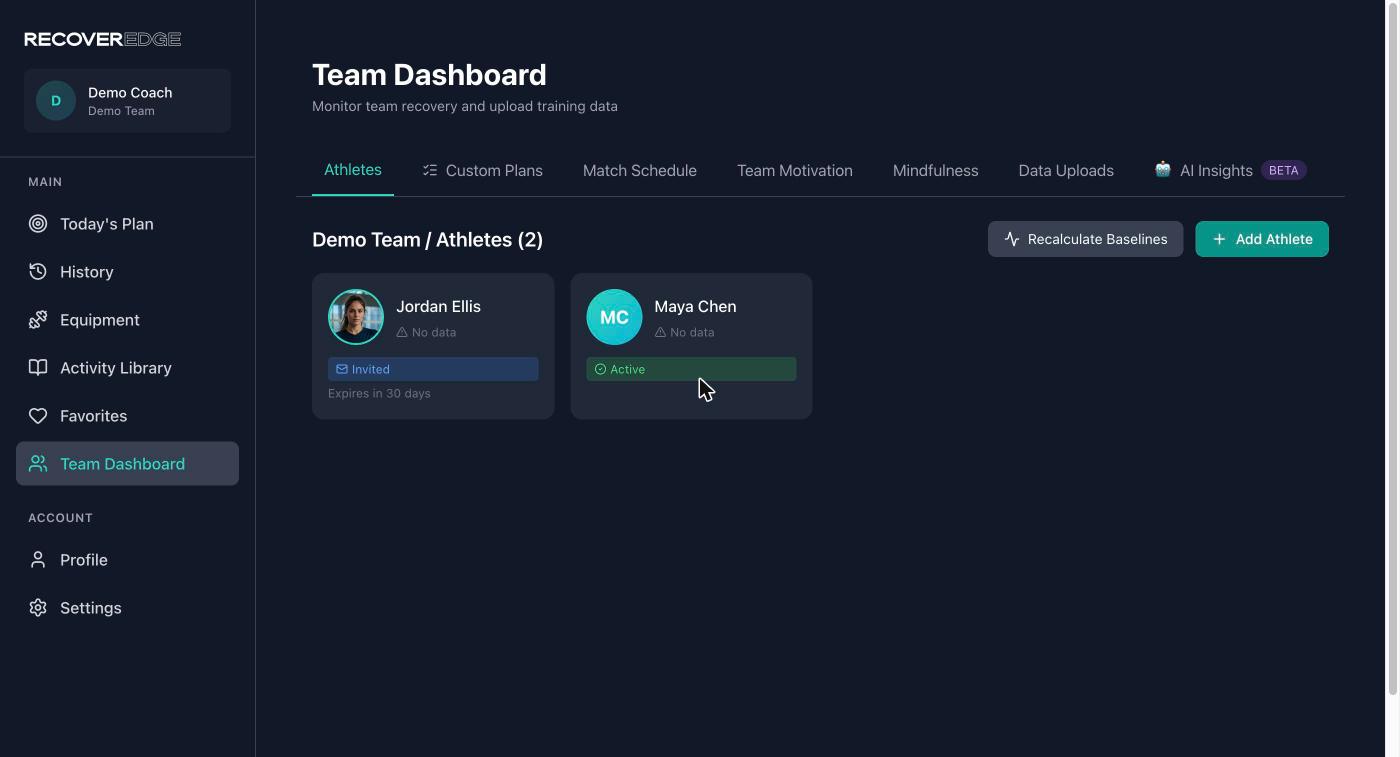
Task: View Favorites in sidebar
Action: (127, 416)
